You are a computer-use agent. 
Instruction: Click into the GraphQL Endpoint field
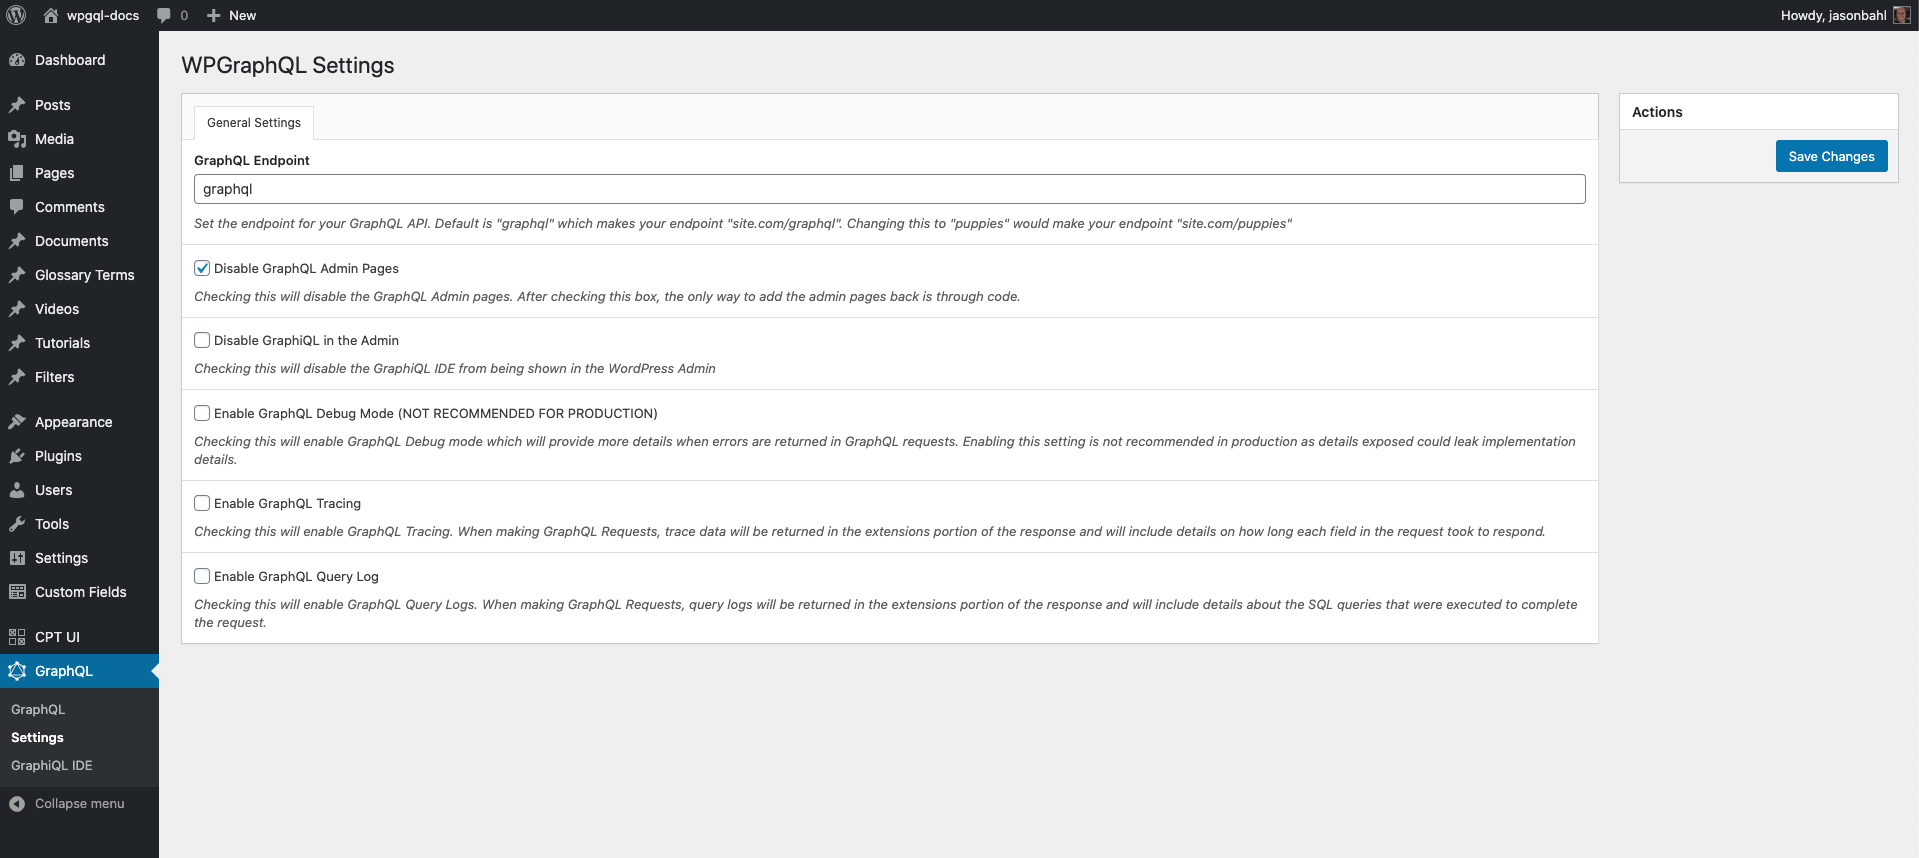(889, 189)
